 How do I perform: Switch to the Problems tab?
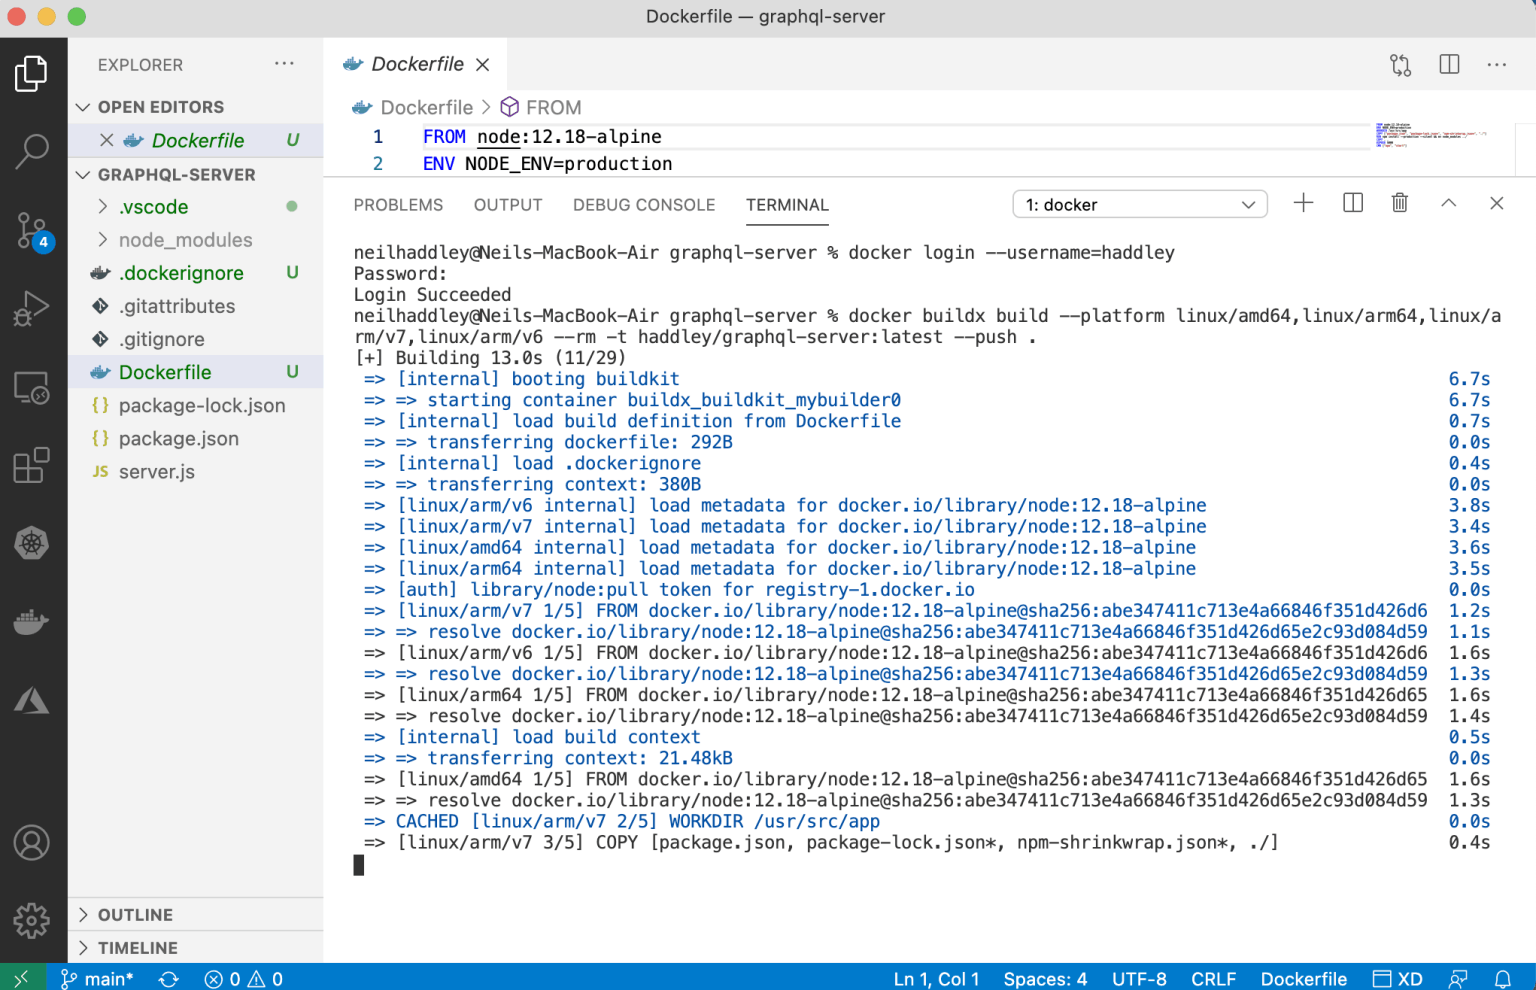click(x=398, y=205)
